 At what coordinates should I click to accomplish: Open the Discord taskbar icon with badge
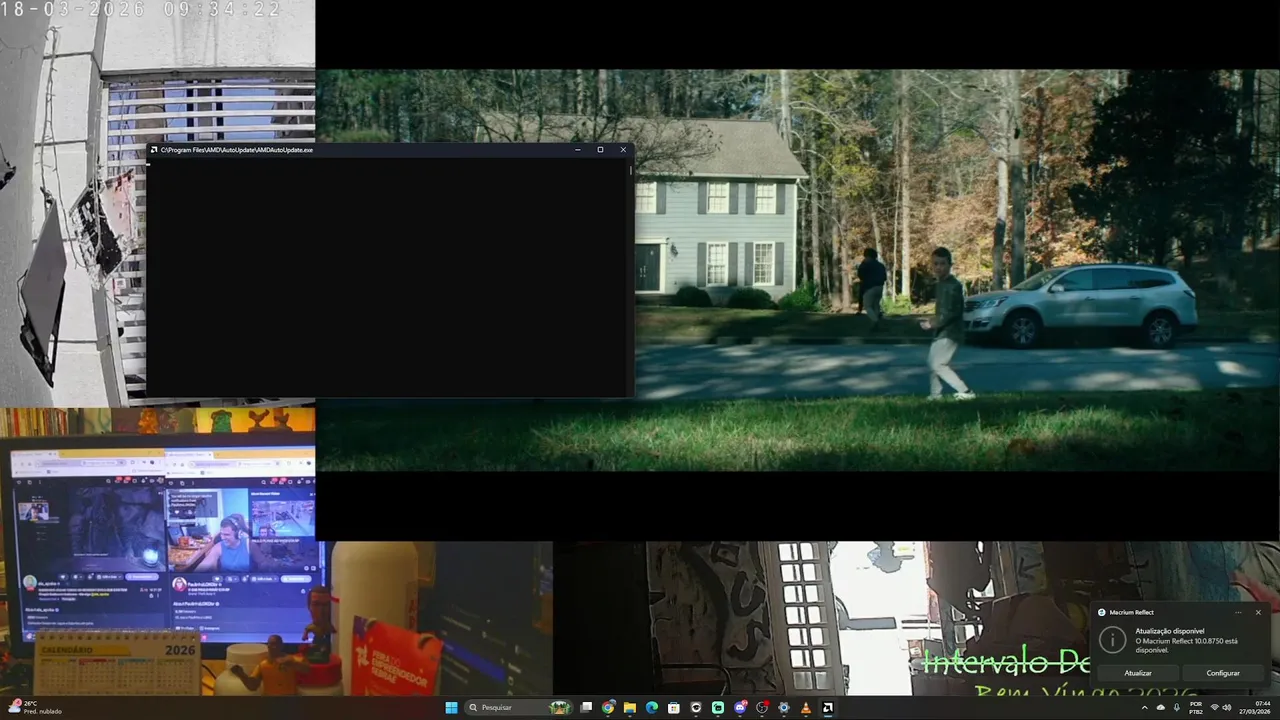pyautogui.click(x=740, y=707)
